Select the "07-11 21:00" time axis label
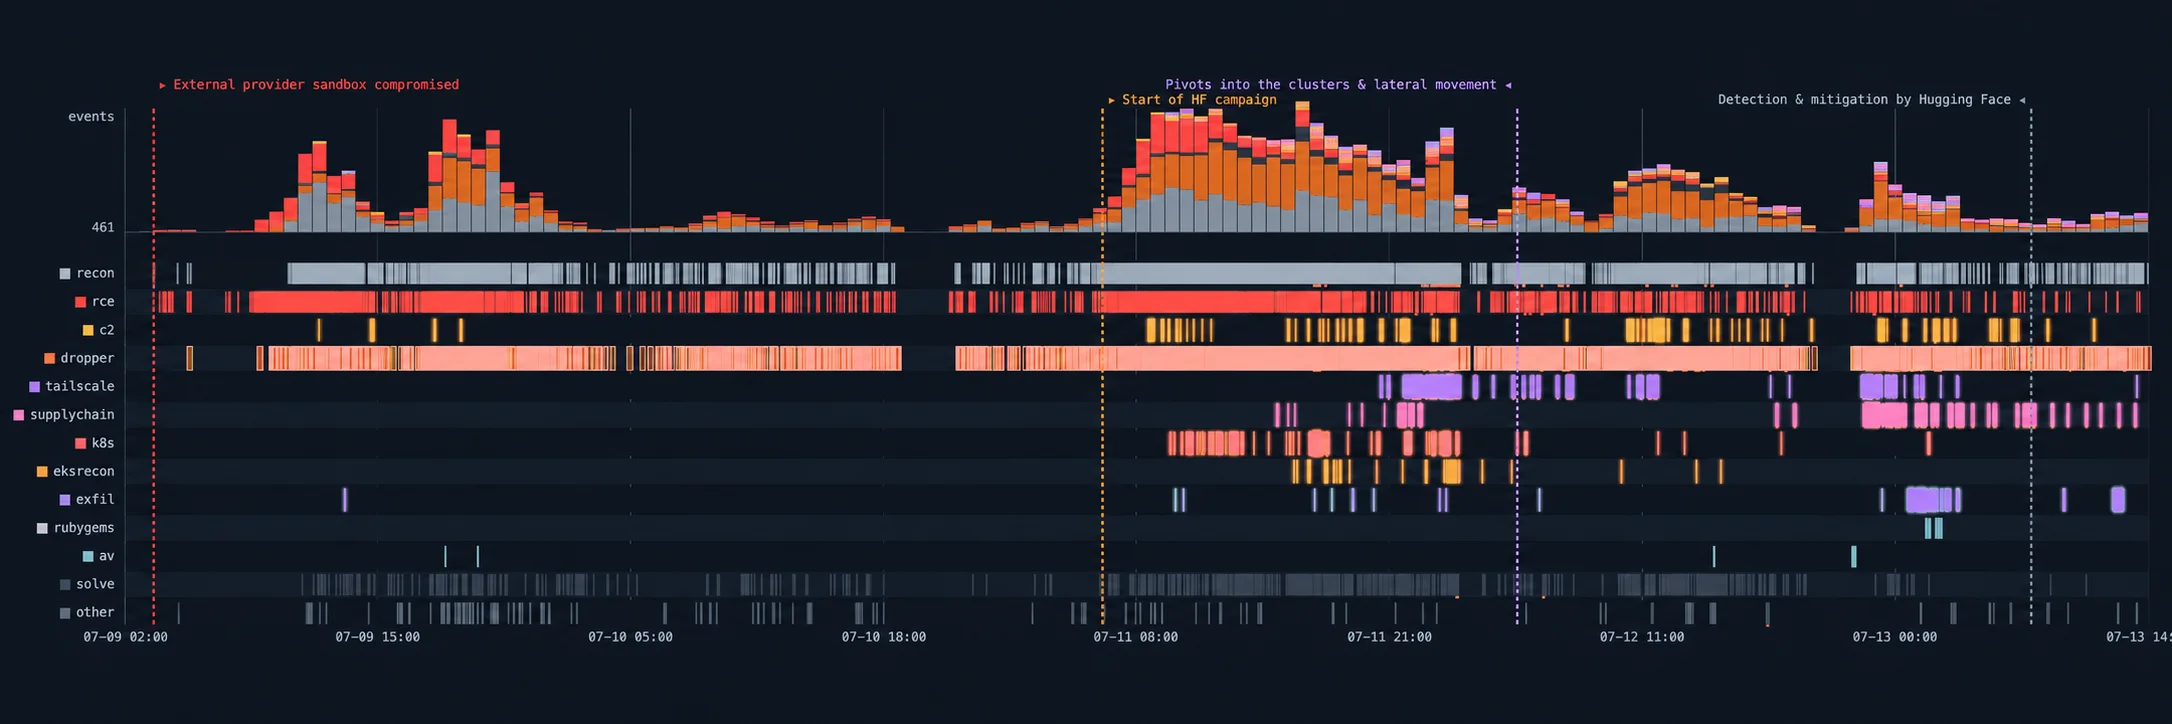Viewport: 2172px width, 724px height. (x=1389, y=637)
